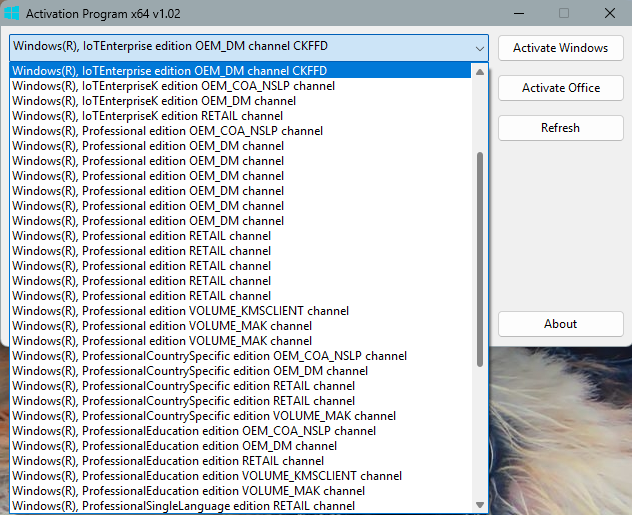Click the Activate Windows button
The image size is (632, 515).
(x=560, y=48)
